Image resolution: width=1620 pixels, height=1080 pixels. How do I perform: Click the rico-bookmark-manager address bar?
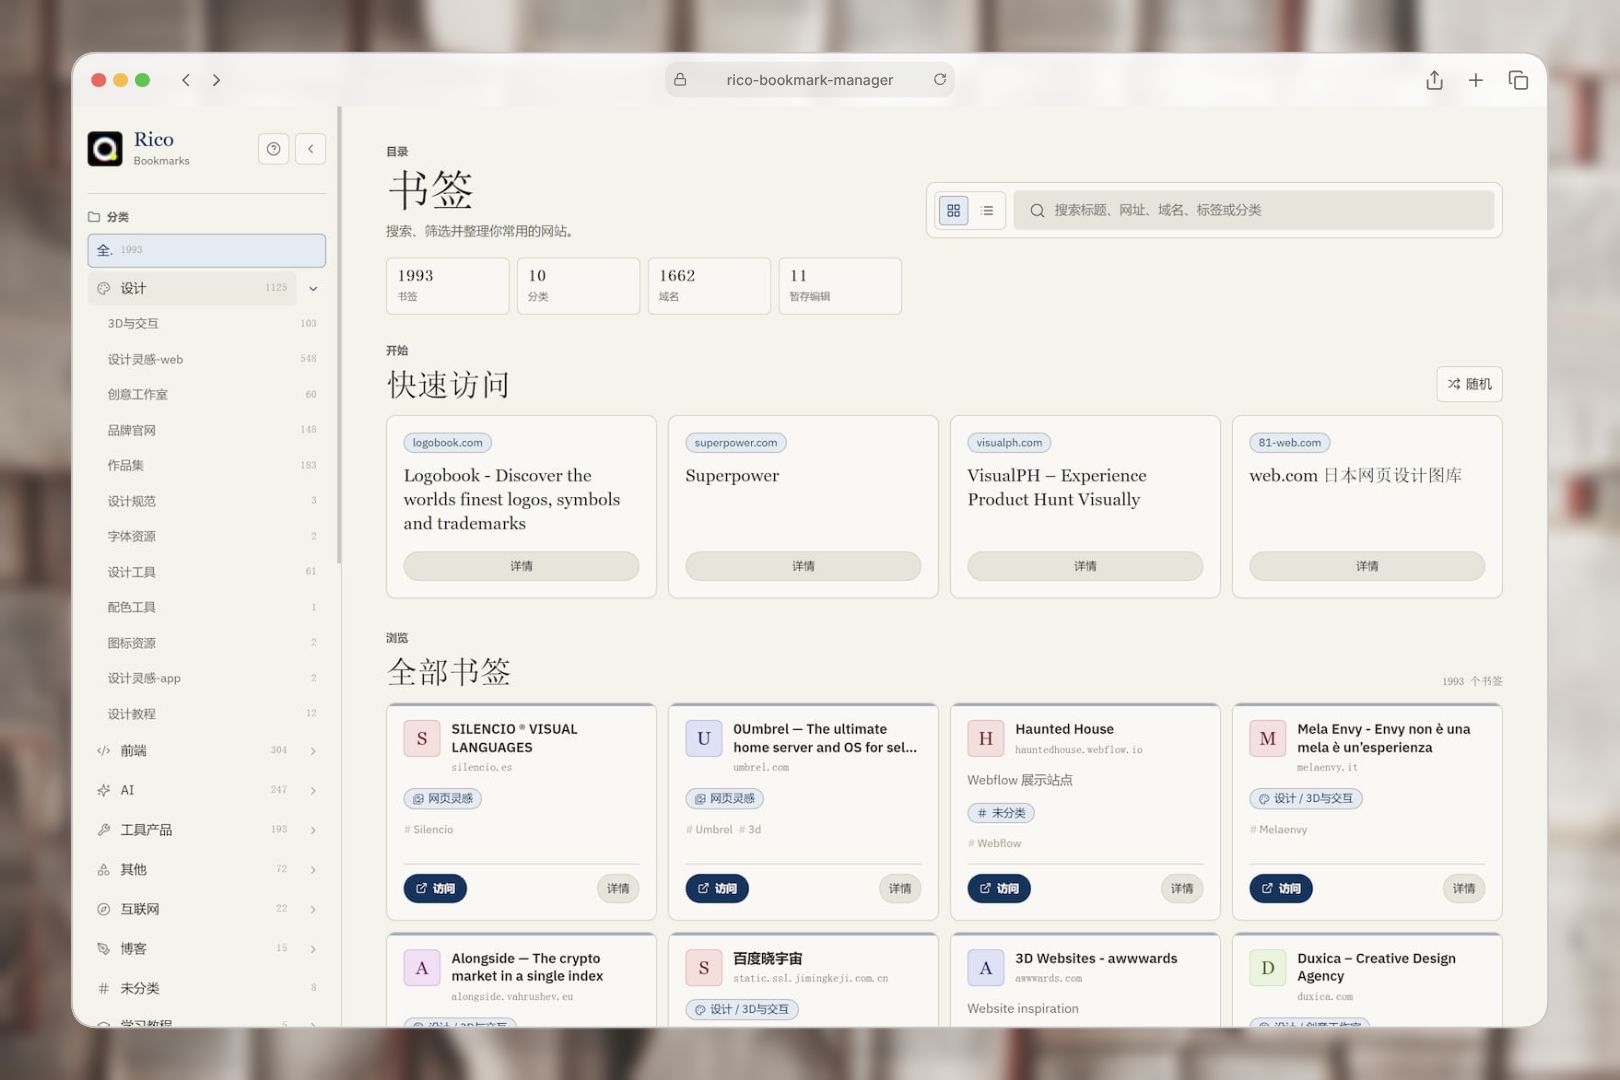(810, 80)
